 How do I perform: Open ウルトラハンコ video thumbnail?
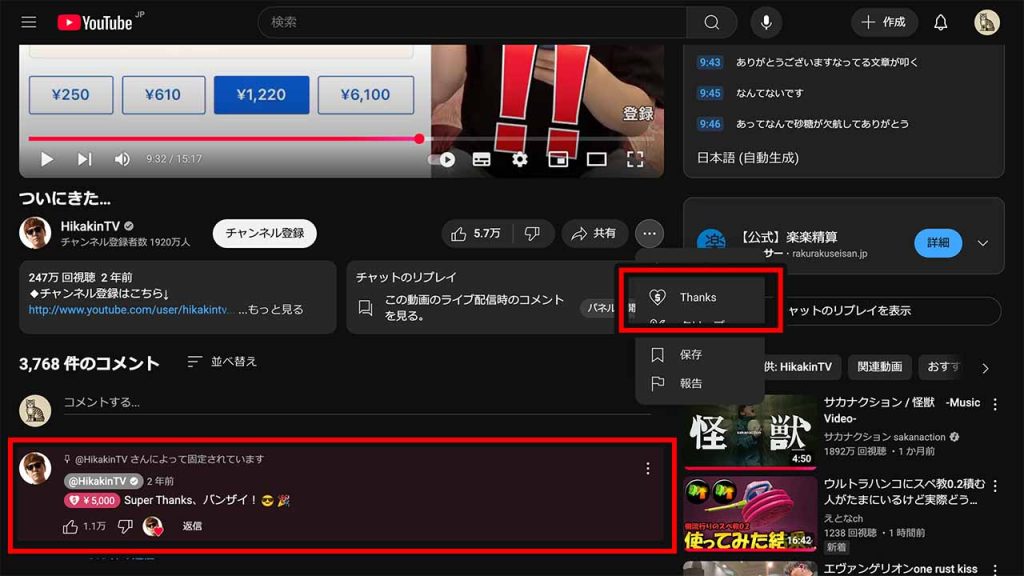[x=750, y=514]
